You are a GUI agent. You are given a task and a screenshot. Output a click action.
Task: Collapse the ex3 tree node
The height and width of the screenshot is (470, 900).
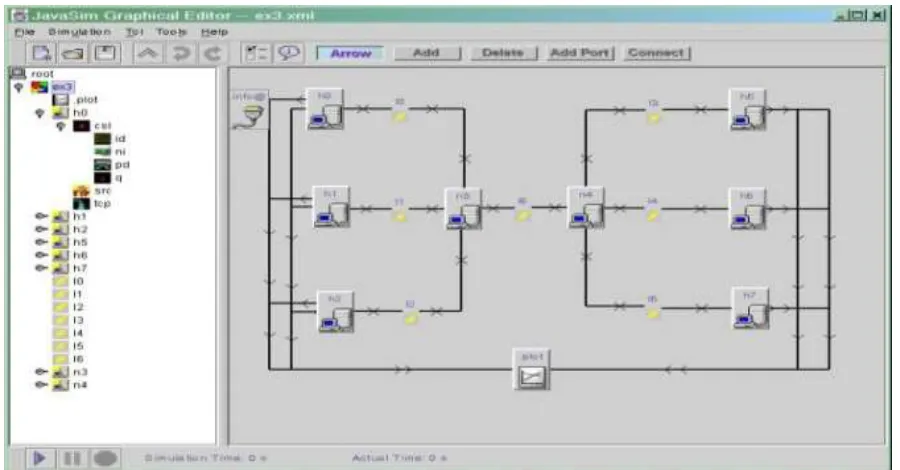pos(18,87)
